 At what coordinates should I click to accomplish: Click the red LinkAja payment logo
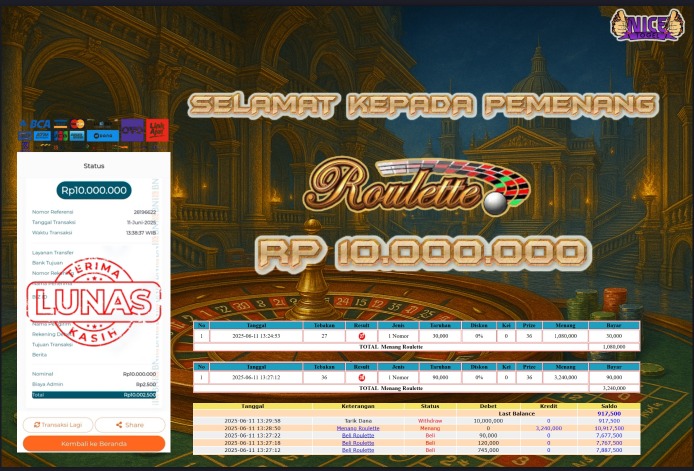click(157, 129)
